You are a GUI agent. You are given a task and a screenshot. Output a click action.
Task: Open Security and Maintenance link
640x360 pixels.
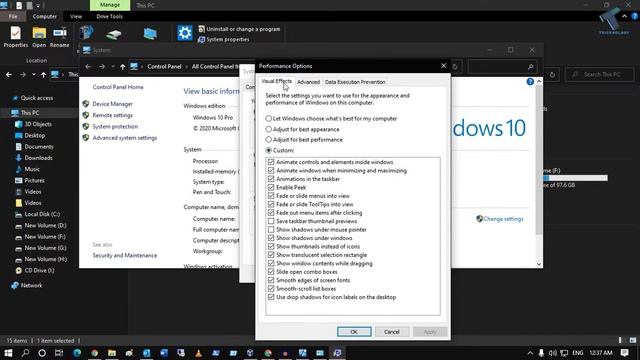coord(124,256)
